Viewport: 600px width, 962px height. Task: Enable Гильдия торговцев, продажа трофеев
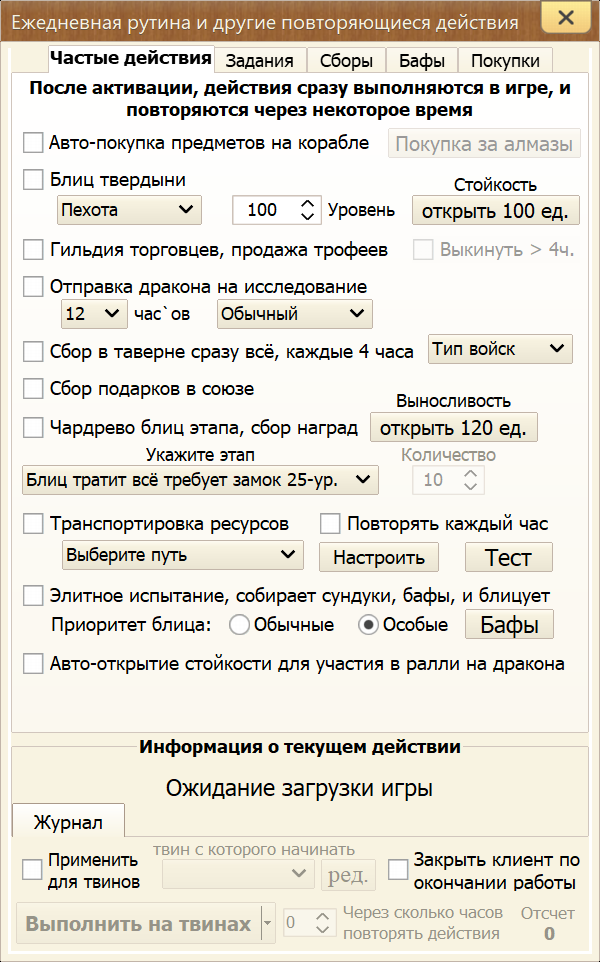(x=33, y=250)
